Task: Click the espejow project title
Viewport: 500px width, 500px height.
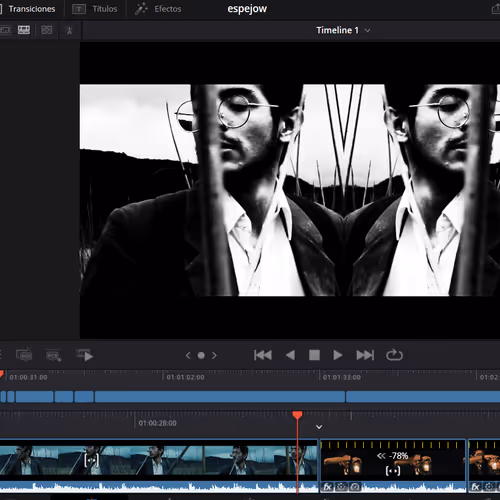Action: click(x=247, y=9)
